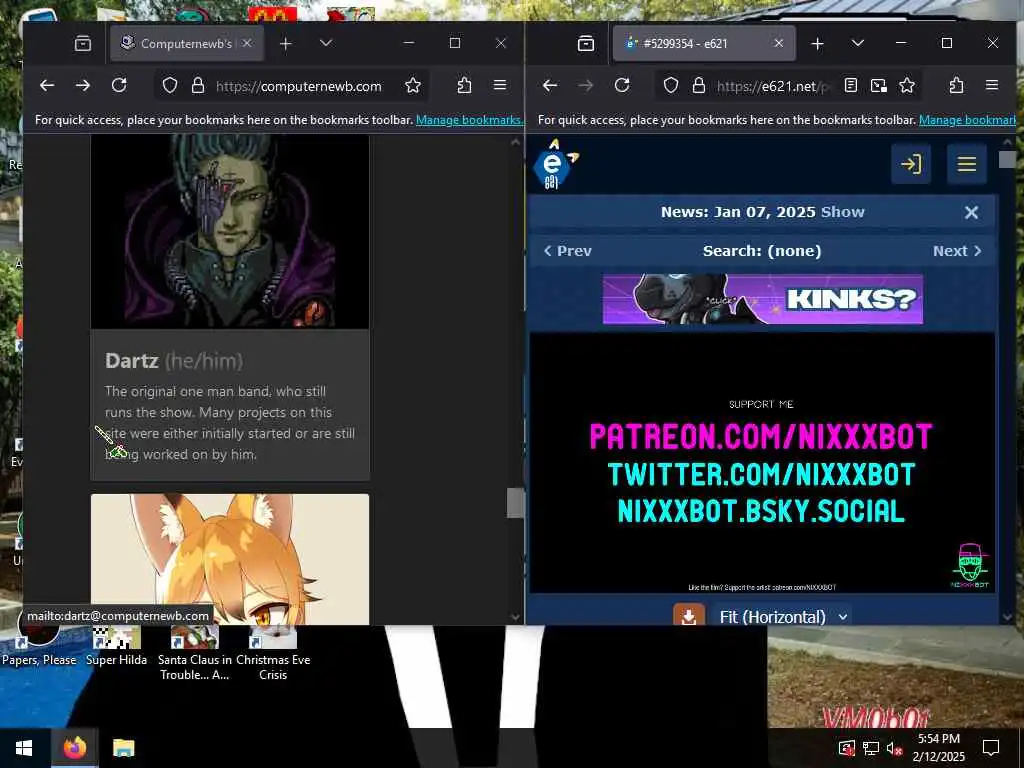Screen dimensions: 1024x768
Task: Open the notification center icon
Action: pos(991,748)
